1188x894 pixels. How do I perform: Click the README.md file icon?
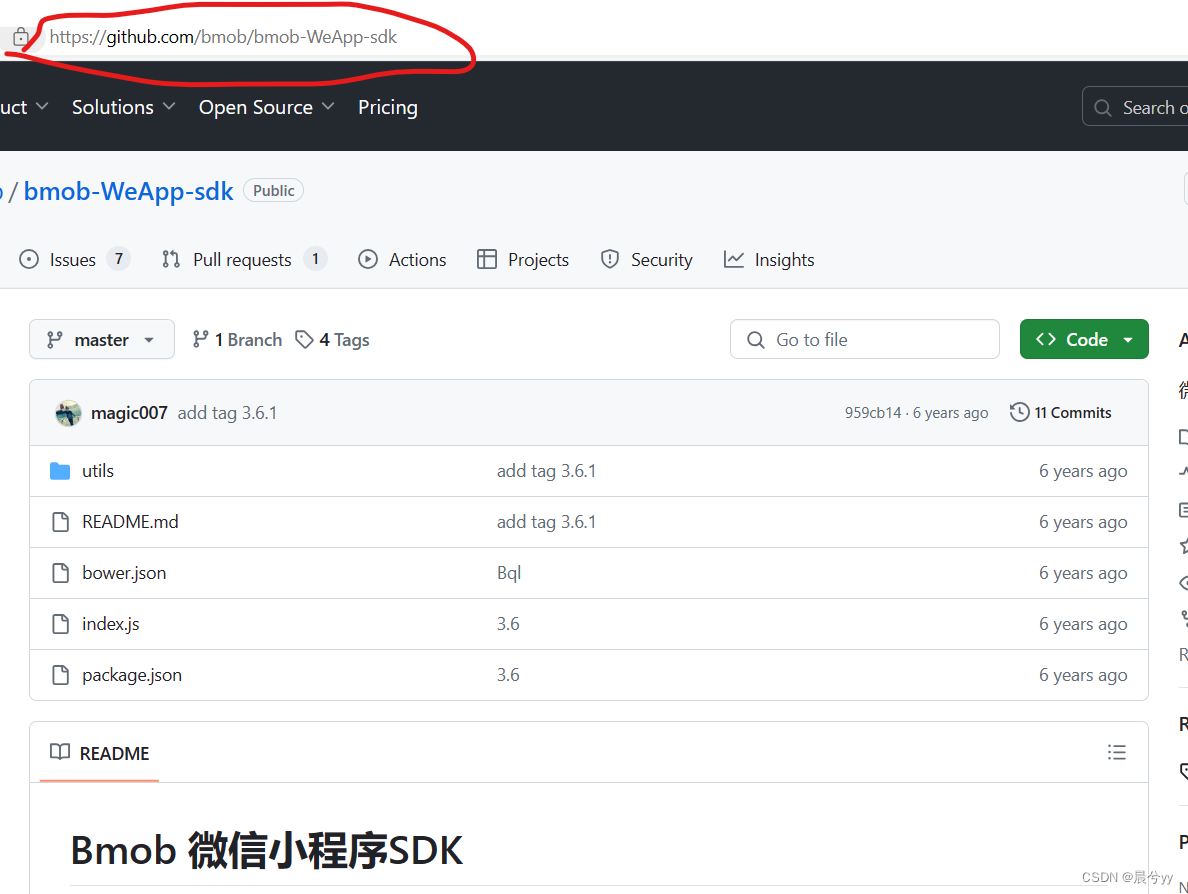point(60,522)
